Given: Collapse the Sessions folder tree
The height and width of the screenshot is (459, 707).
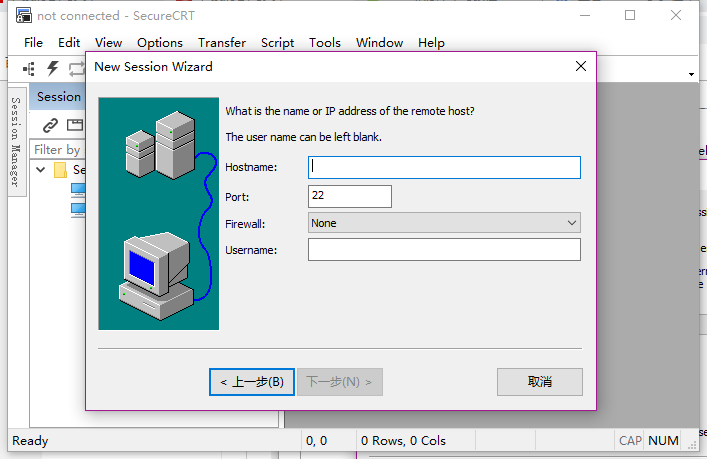Looking at the screenshot, I should point(41,170).
